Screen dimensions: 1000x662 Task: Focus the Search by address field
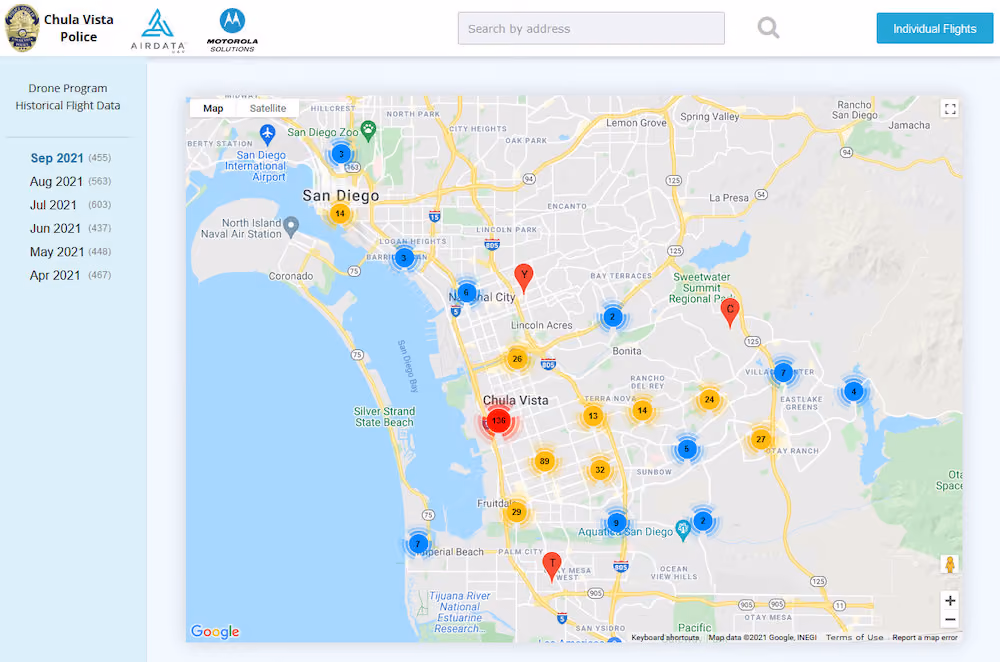point(591,29)
